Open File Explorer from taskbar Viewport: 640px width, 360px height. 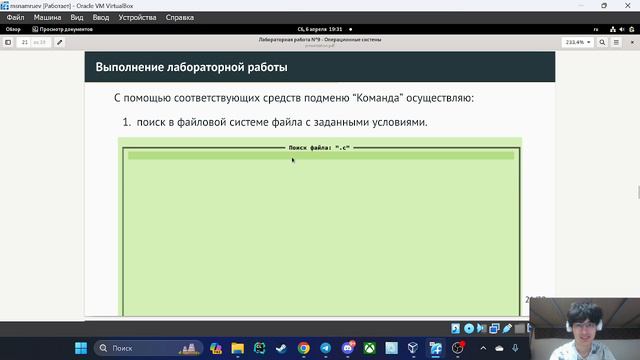click(x=238, y=348)
